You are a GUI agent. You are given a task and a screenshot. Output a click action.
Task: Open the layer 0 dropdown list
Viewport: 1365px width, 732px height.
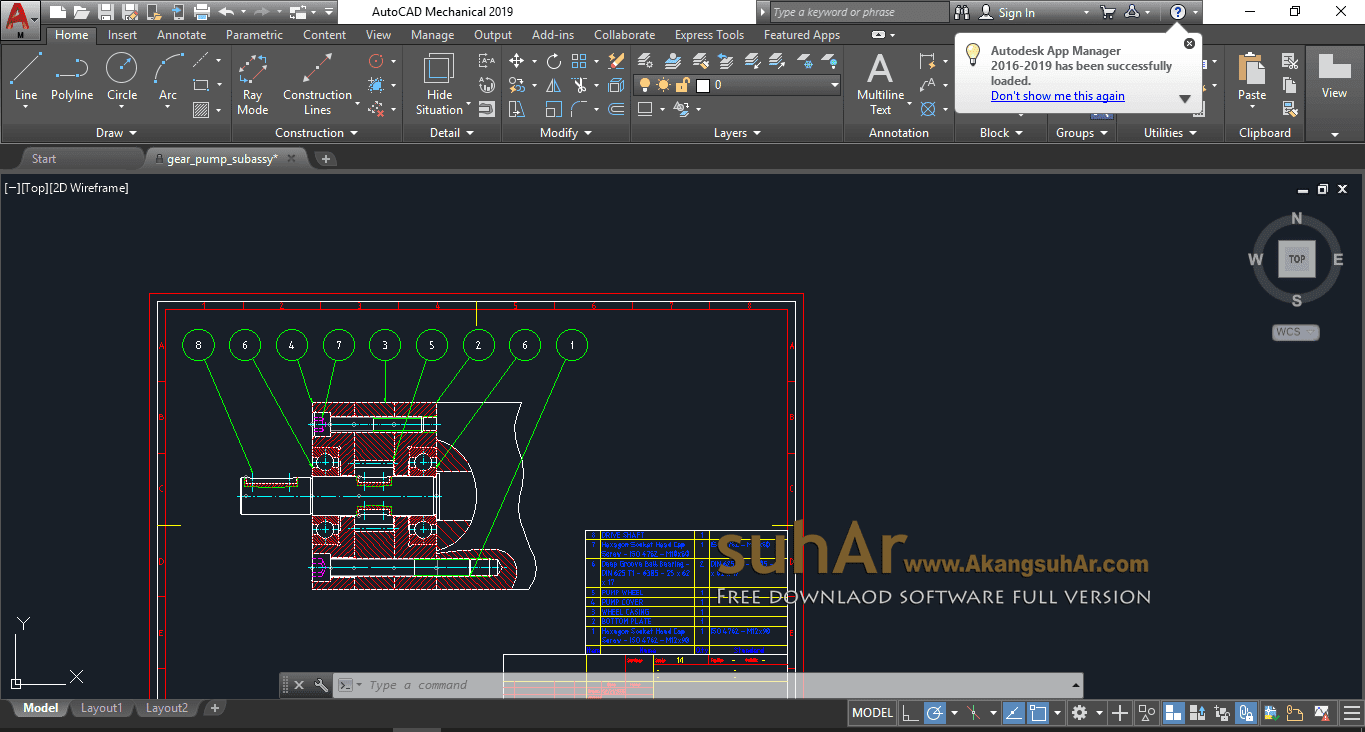(x=834, y=85)
